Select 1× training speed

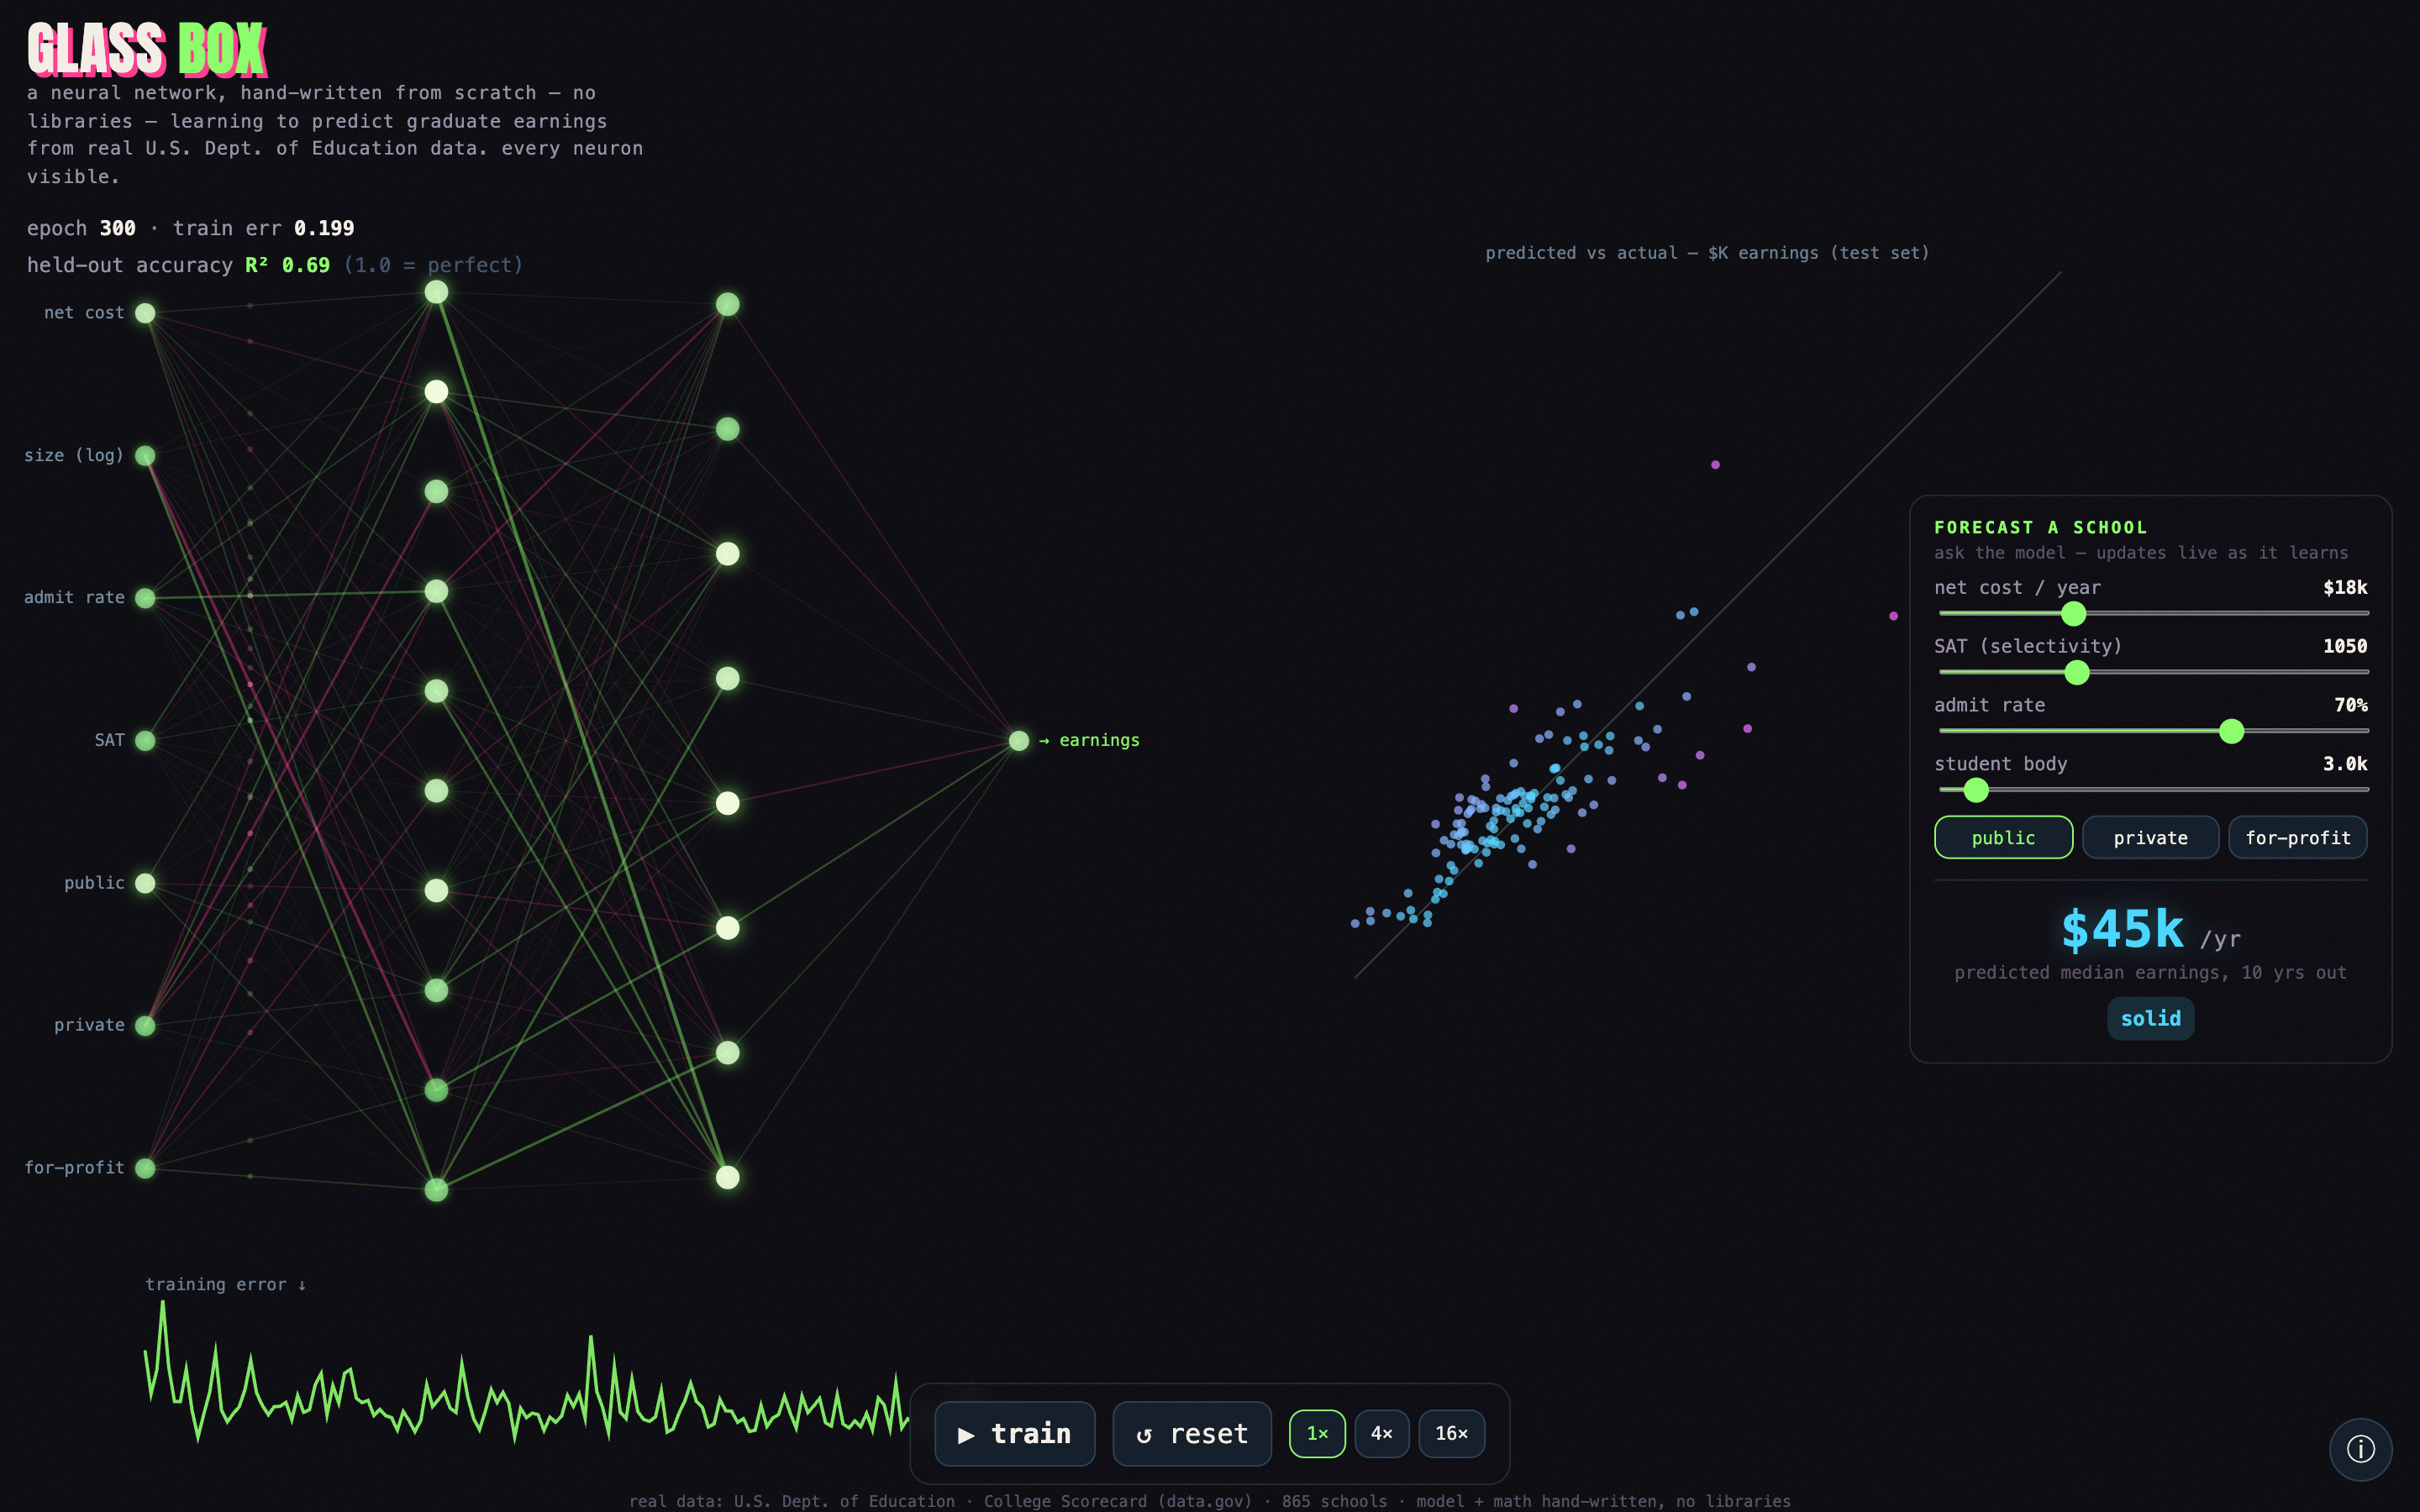pos(1317,1433)
